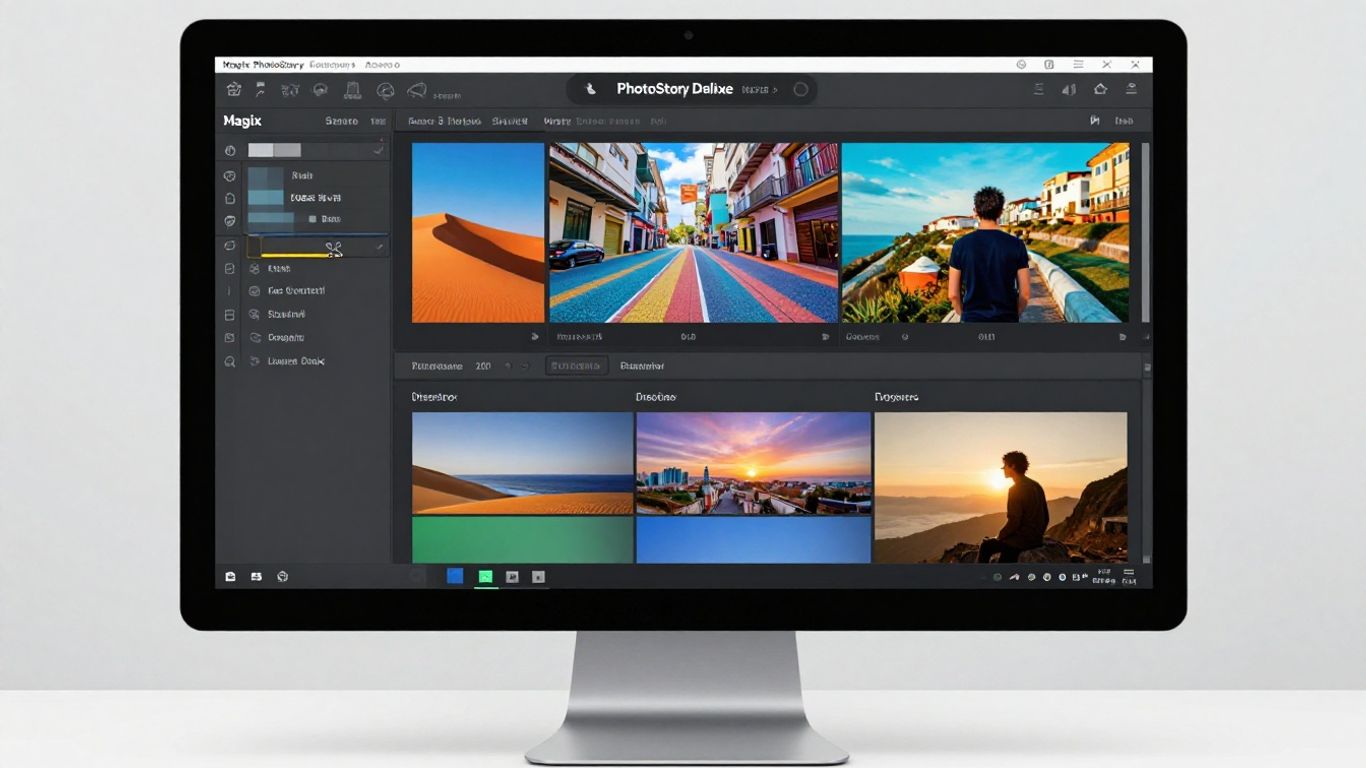Open the search magnifier at the sidebar bottom
Image resolution: width=1366 pixels, height=768 pixels.
[229, 360]
